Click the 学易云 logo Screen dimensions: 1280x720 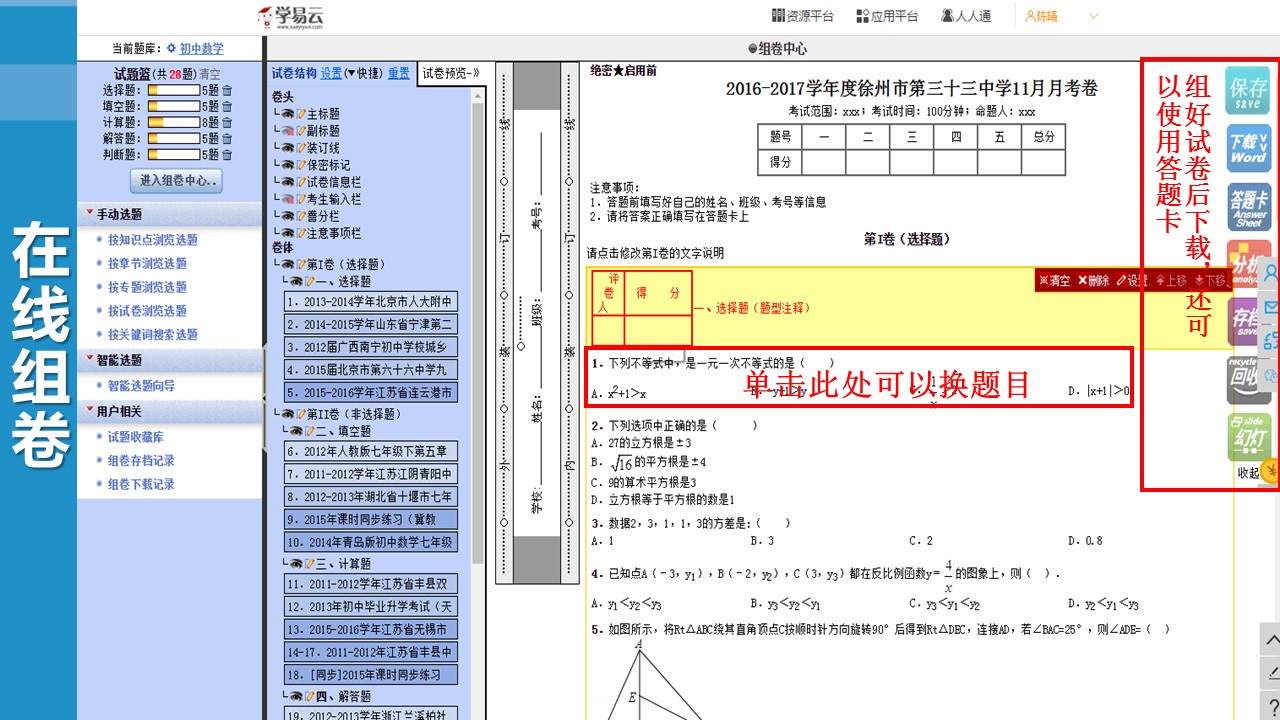[290, 17]
